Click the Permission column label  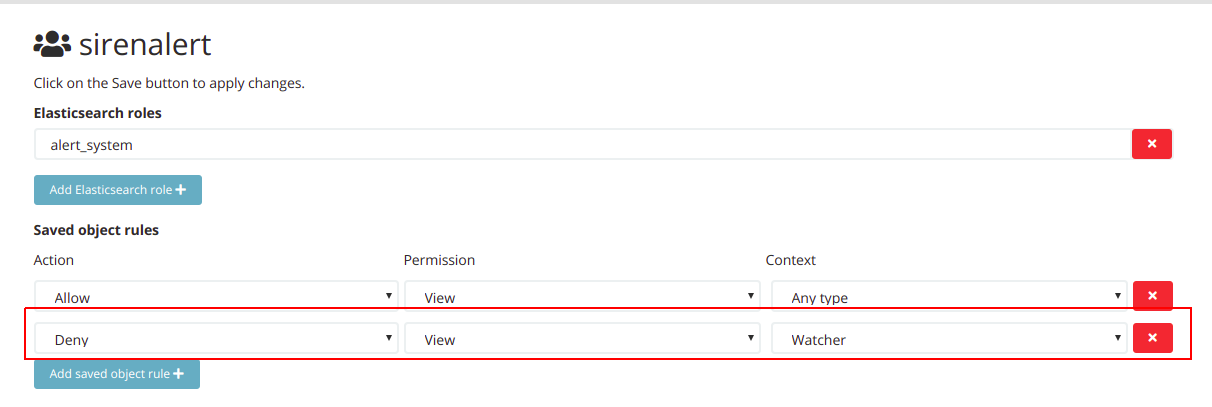(439, 260)
